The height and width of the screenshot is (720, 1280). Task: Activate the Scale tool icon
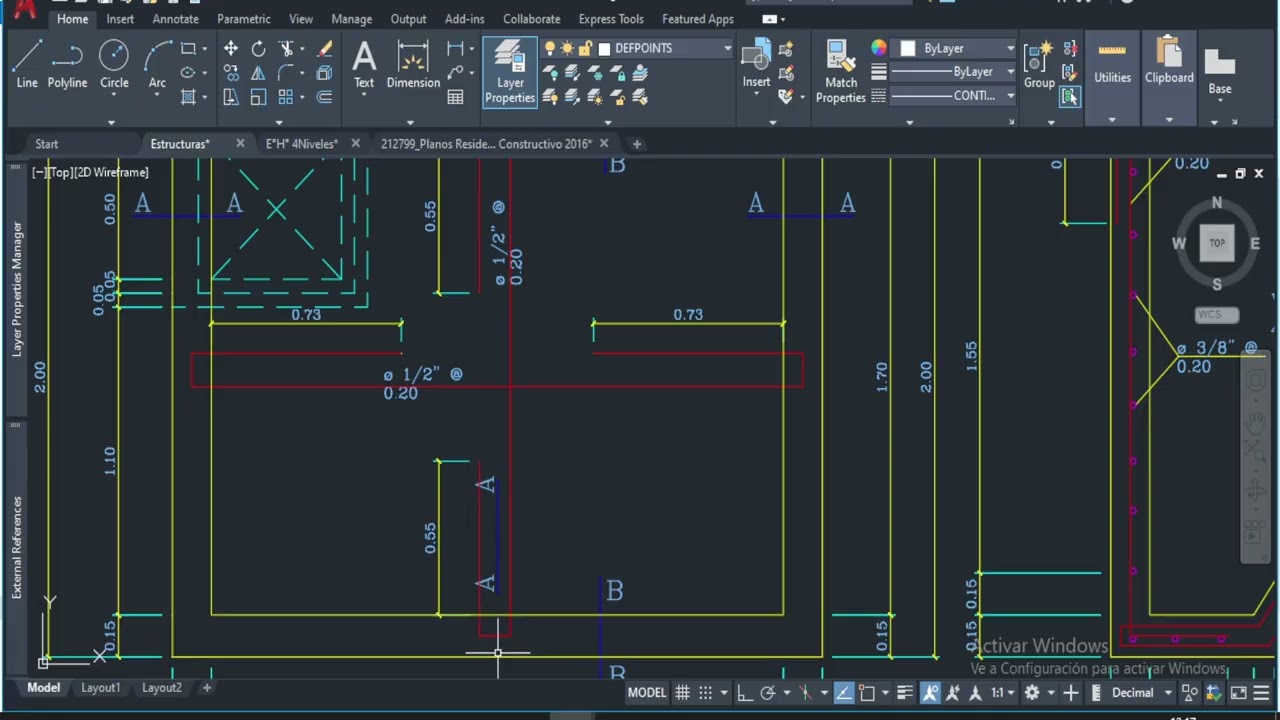pos(258,97)
